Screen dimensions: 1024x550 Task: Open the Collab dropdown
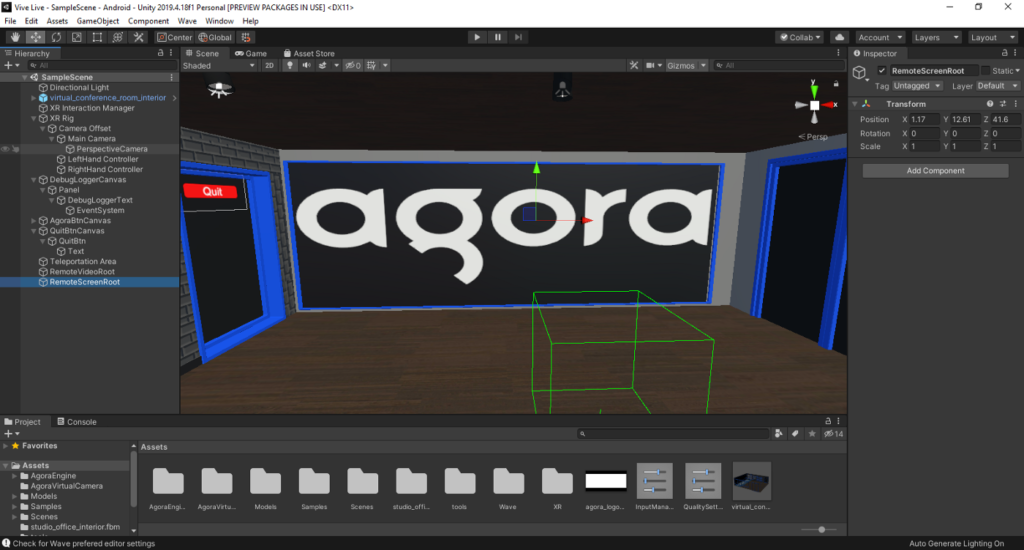tap(800, 37)
